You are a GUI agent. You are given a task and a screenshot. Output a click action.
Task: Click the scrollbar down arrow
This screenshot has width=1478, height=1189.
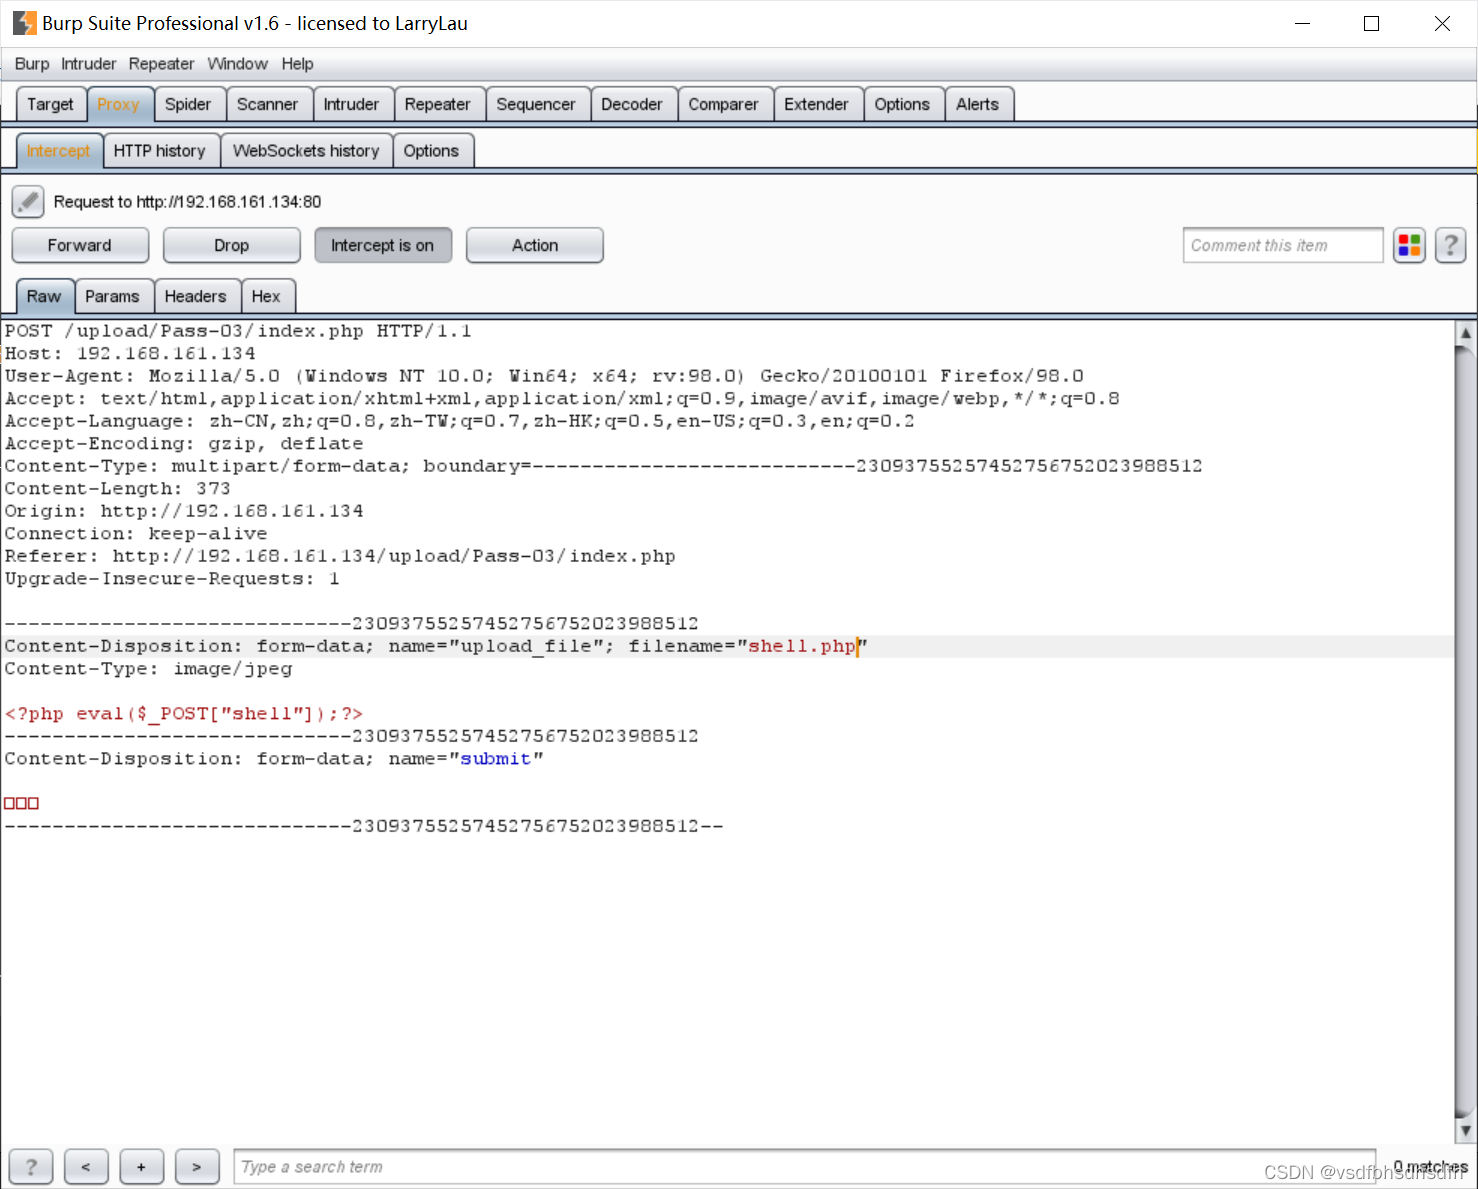click(1465, 1131)
